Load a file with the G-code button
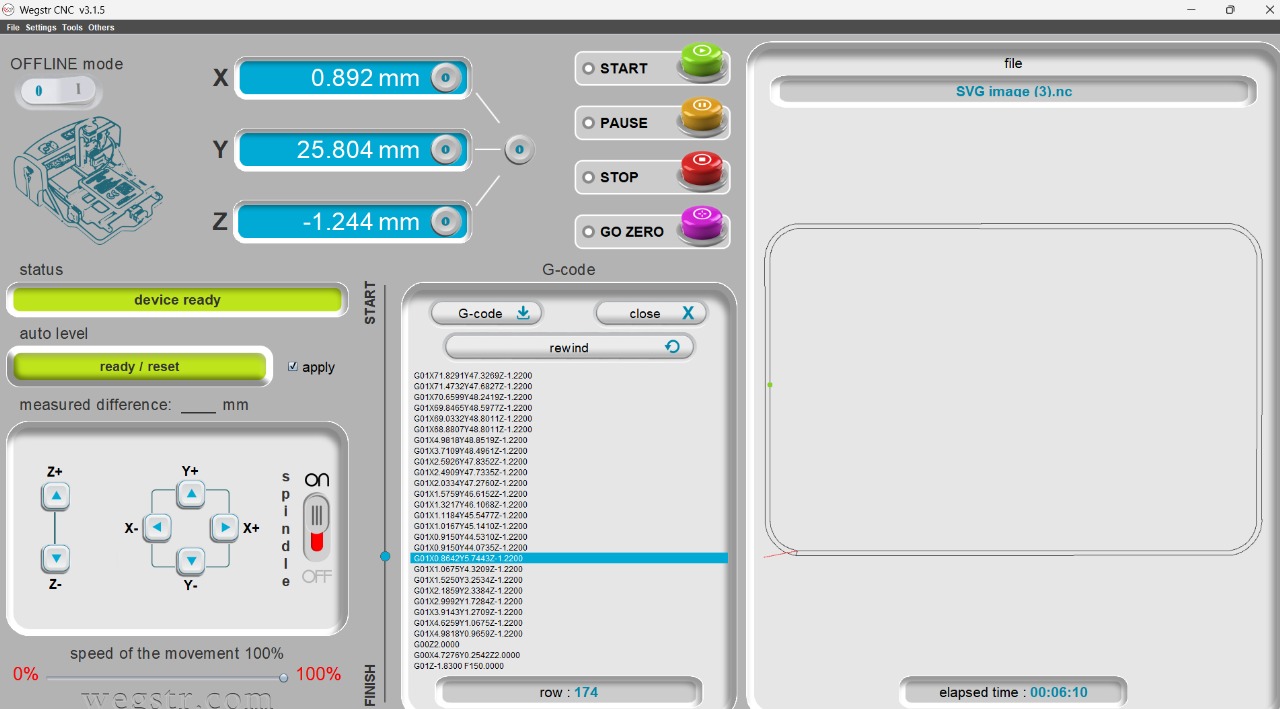 [x=487, y=313]
